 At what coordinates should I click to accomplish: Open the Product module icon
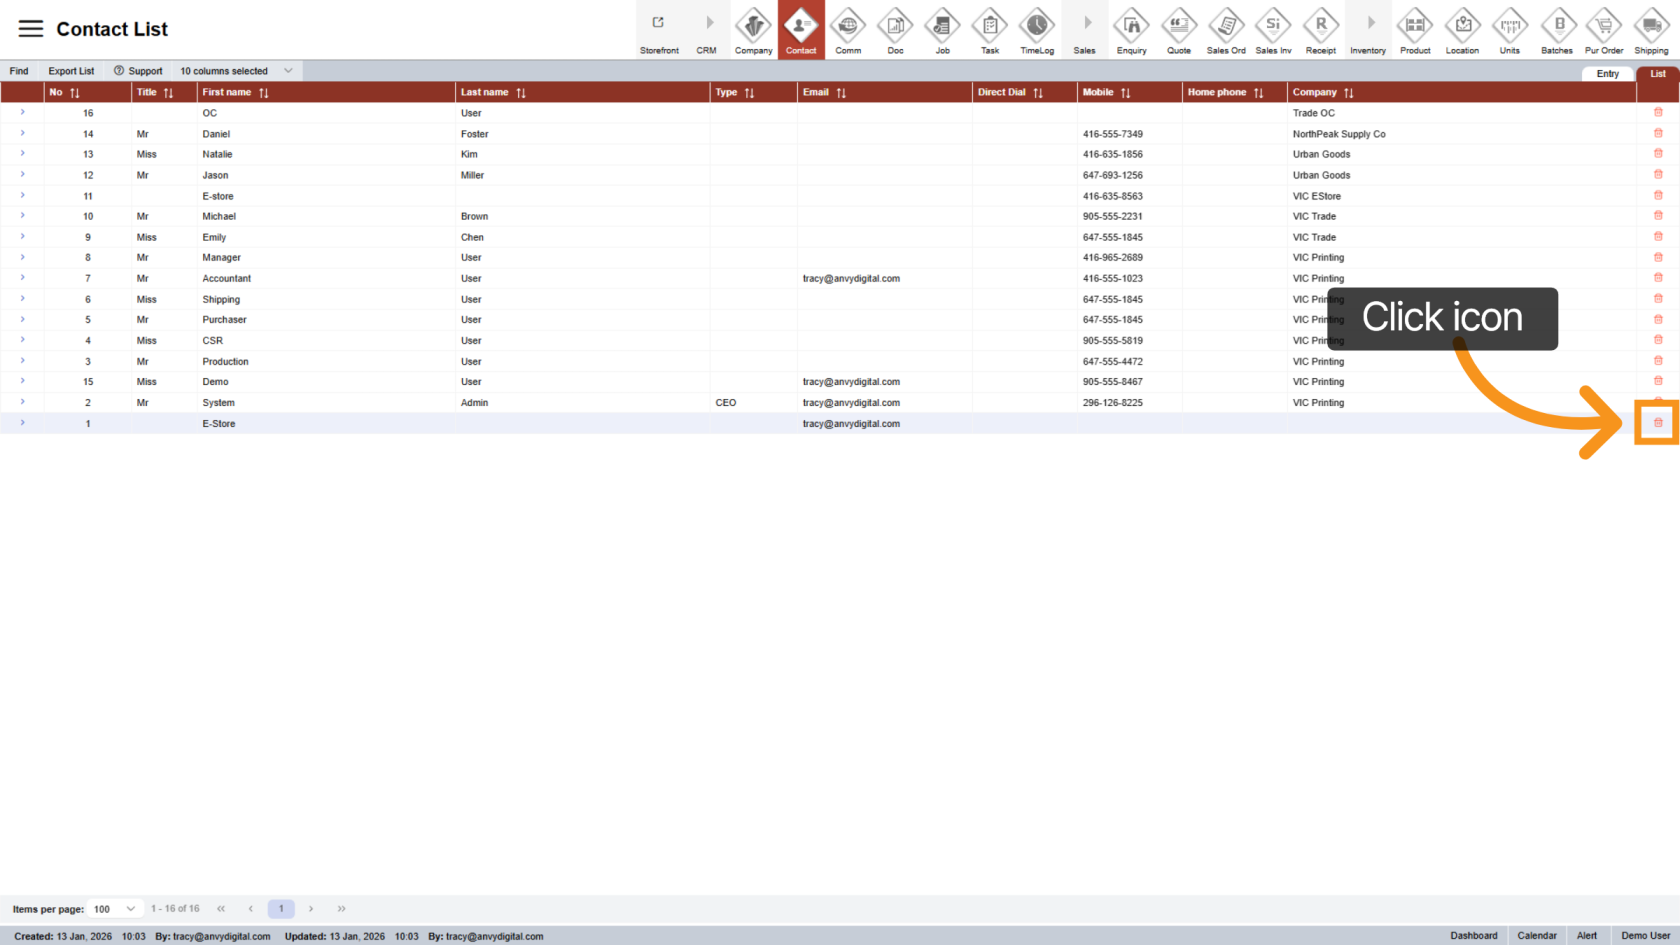coord(1415,29)
